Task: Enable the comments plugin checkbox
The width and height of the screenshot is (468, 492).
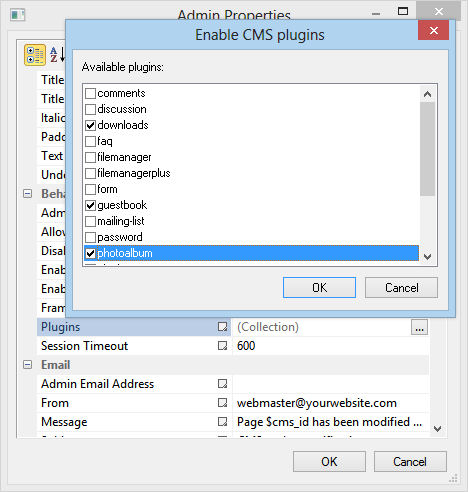Action: point(90,93)
